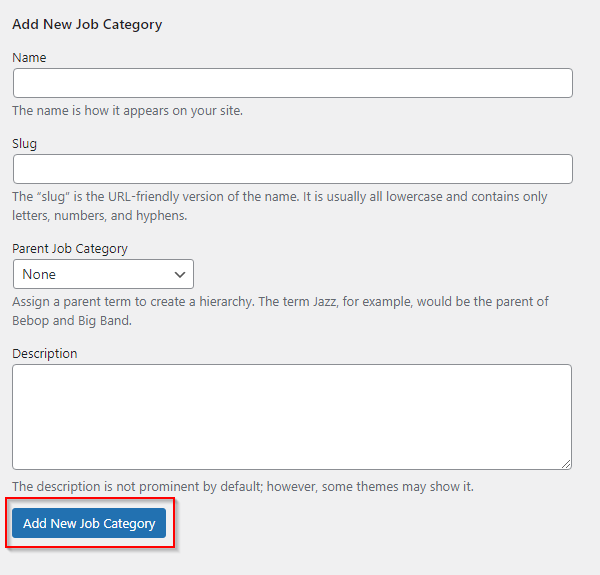Click the 'Add New Job Category' heading

click(87, 24)
